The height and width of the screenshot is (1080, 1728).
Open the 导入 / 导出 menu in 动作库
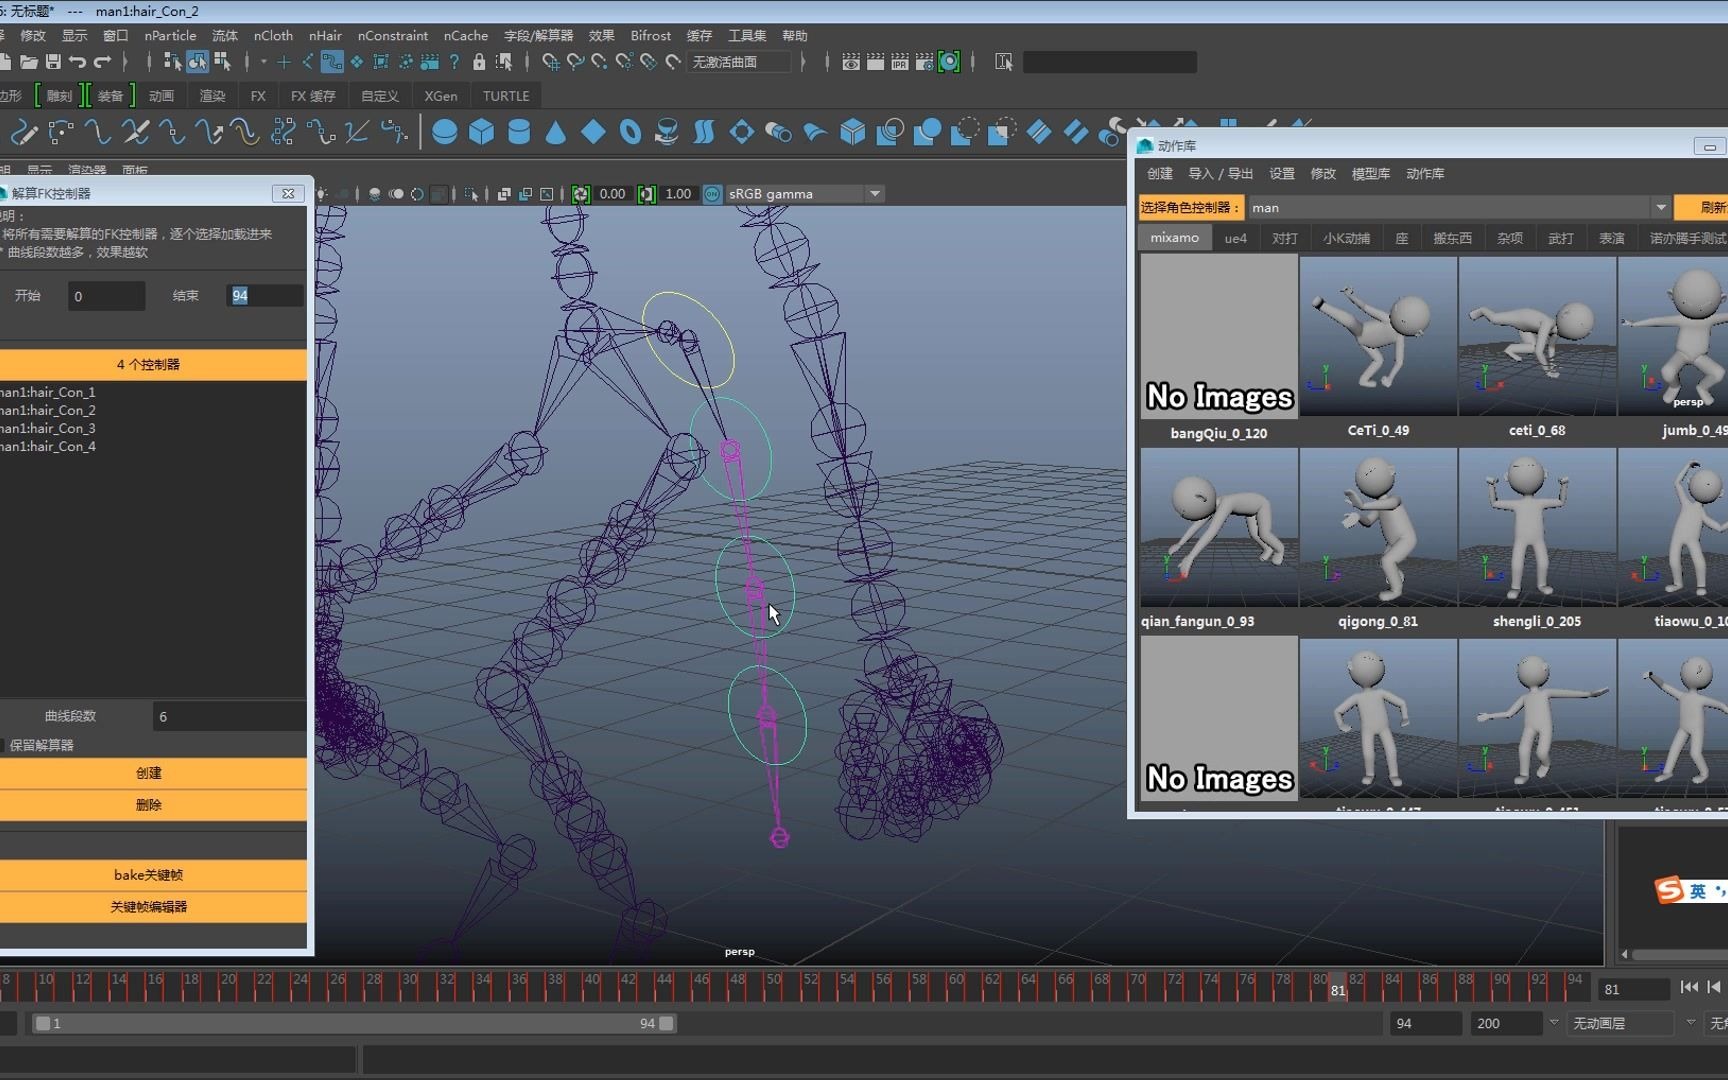(1220, 174)
